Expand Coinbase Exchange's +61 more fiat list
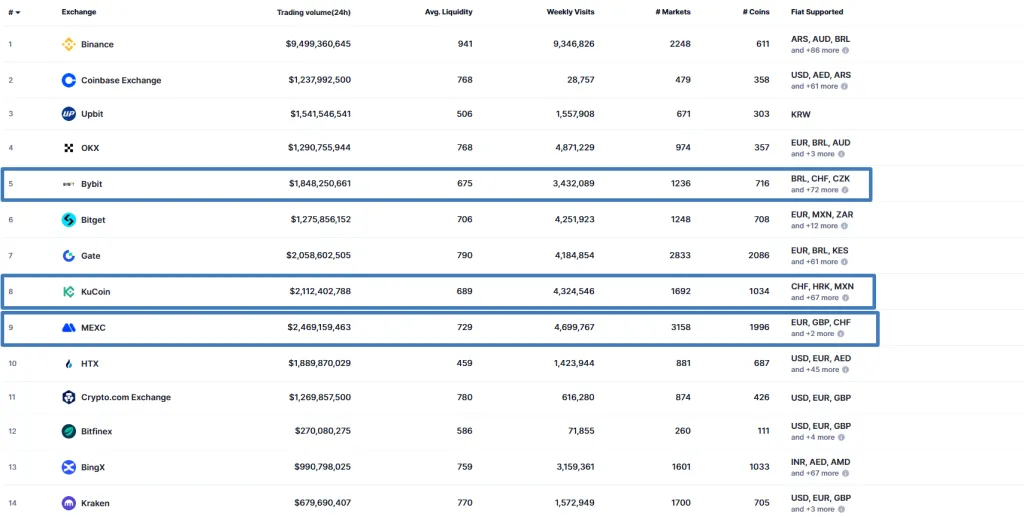Screen dimensions: 1024x517 tap(818, 86)
